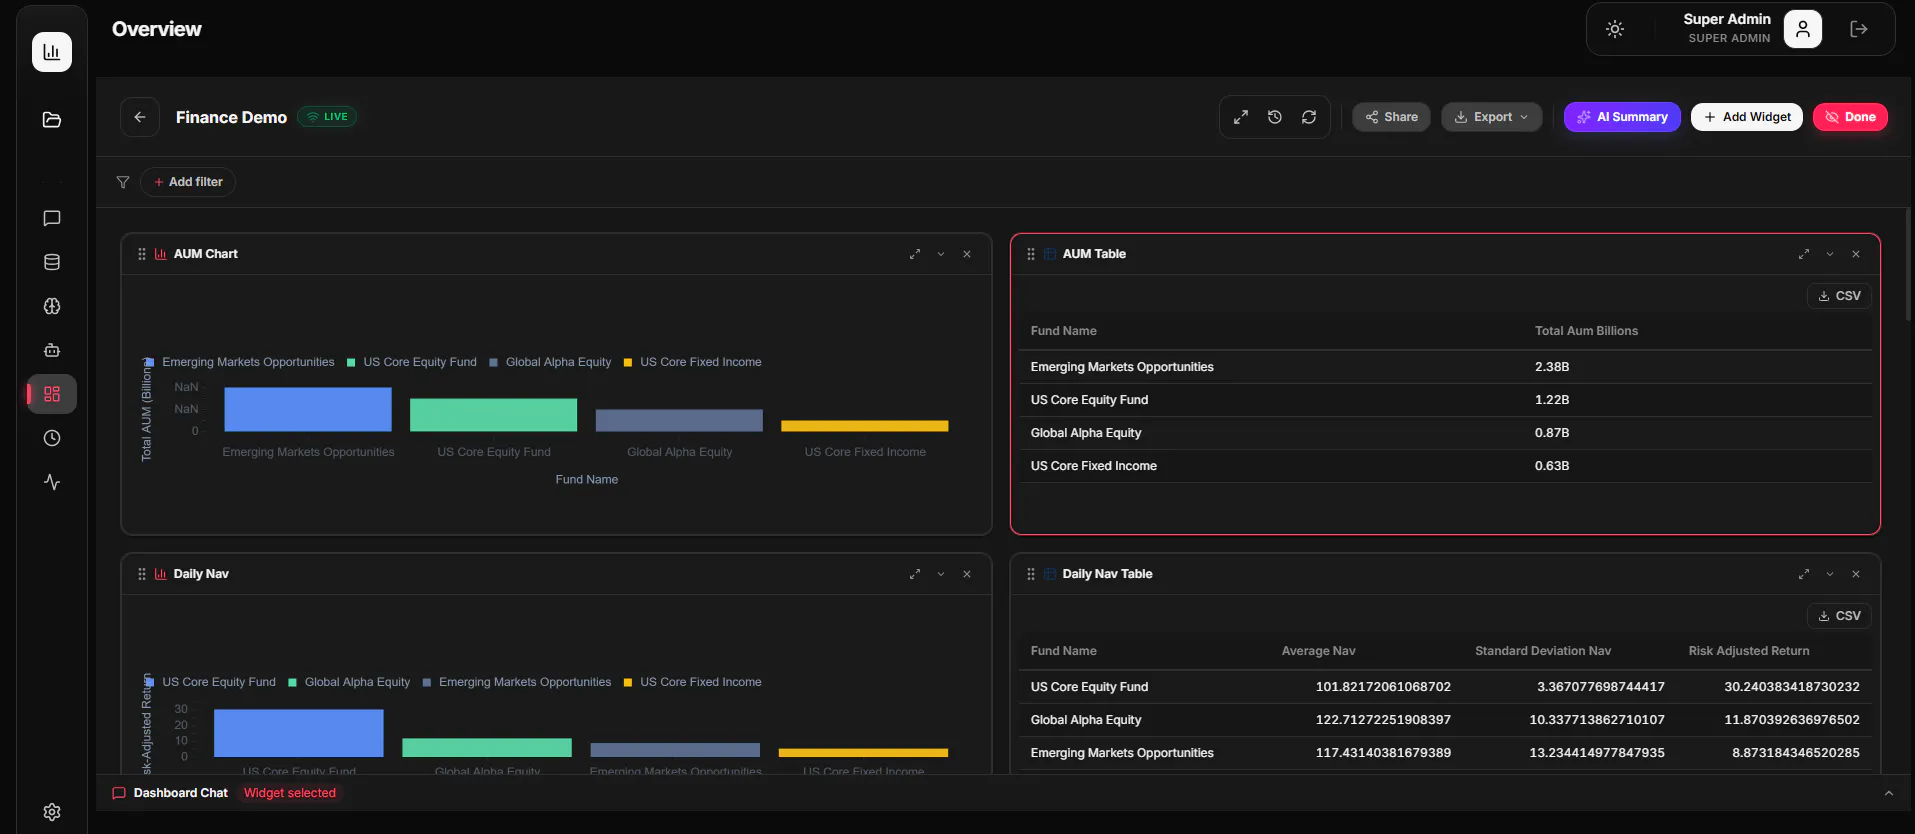Toggle US Core Equity Fund legend in Daily Nav
The width and height of the screenshot is (1915, 834).
tap(211, 682)
